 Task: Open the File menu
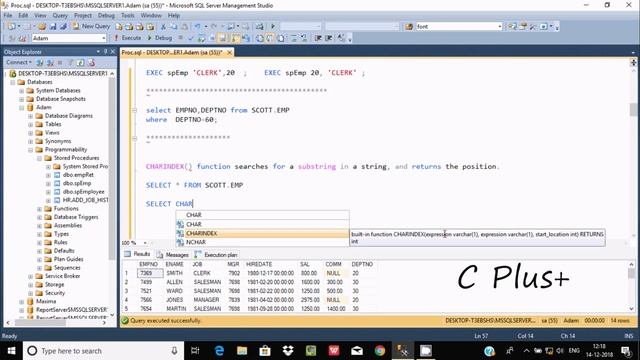click(8, 15)
